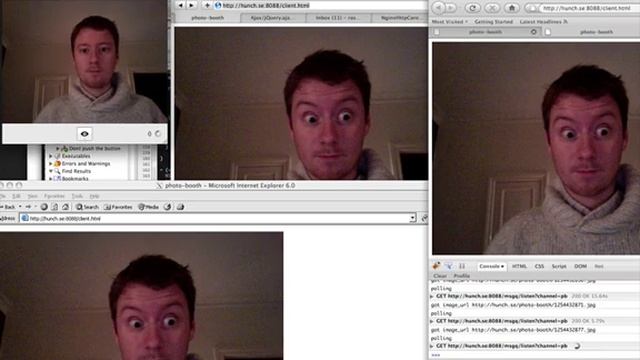Activate the Firebug inspect element tool
The width and height of the screenshot is (640, 360).
pyautogui.click(x=449, y=266)
